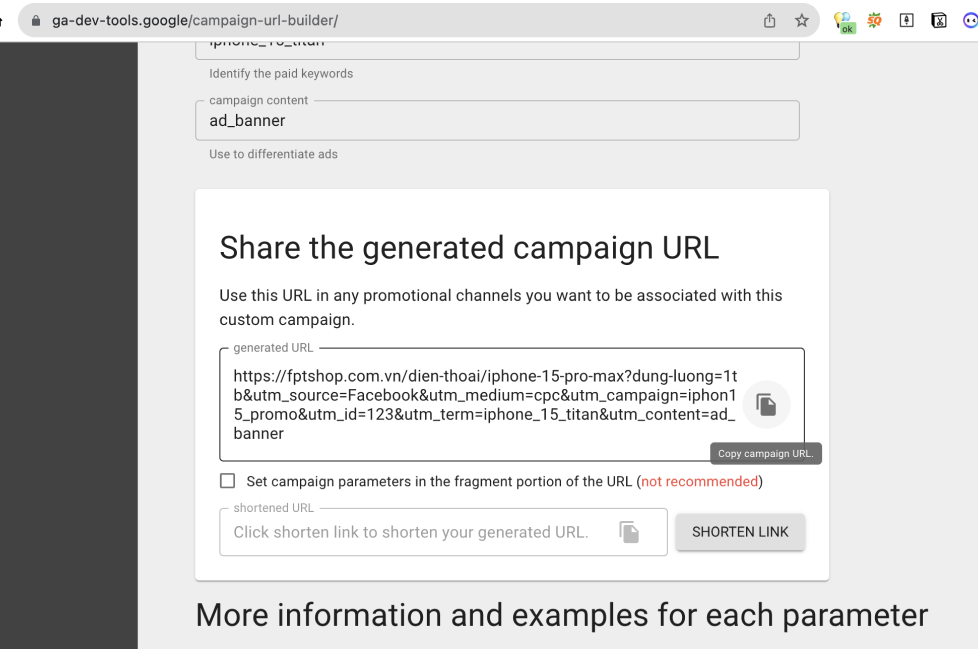Bookmark this page with the star icon
Viewport: 978px width, 649px height.
tap(801, 20)
